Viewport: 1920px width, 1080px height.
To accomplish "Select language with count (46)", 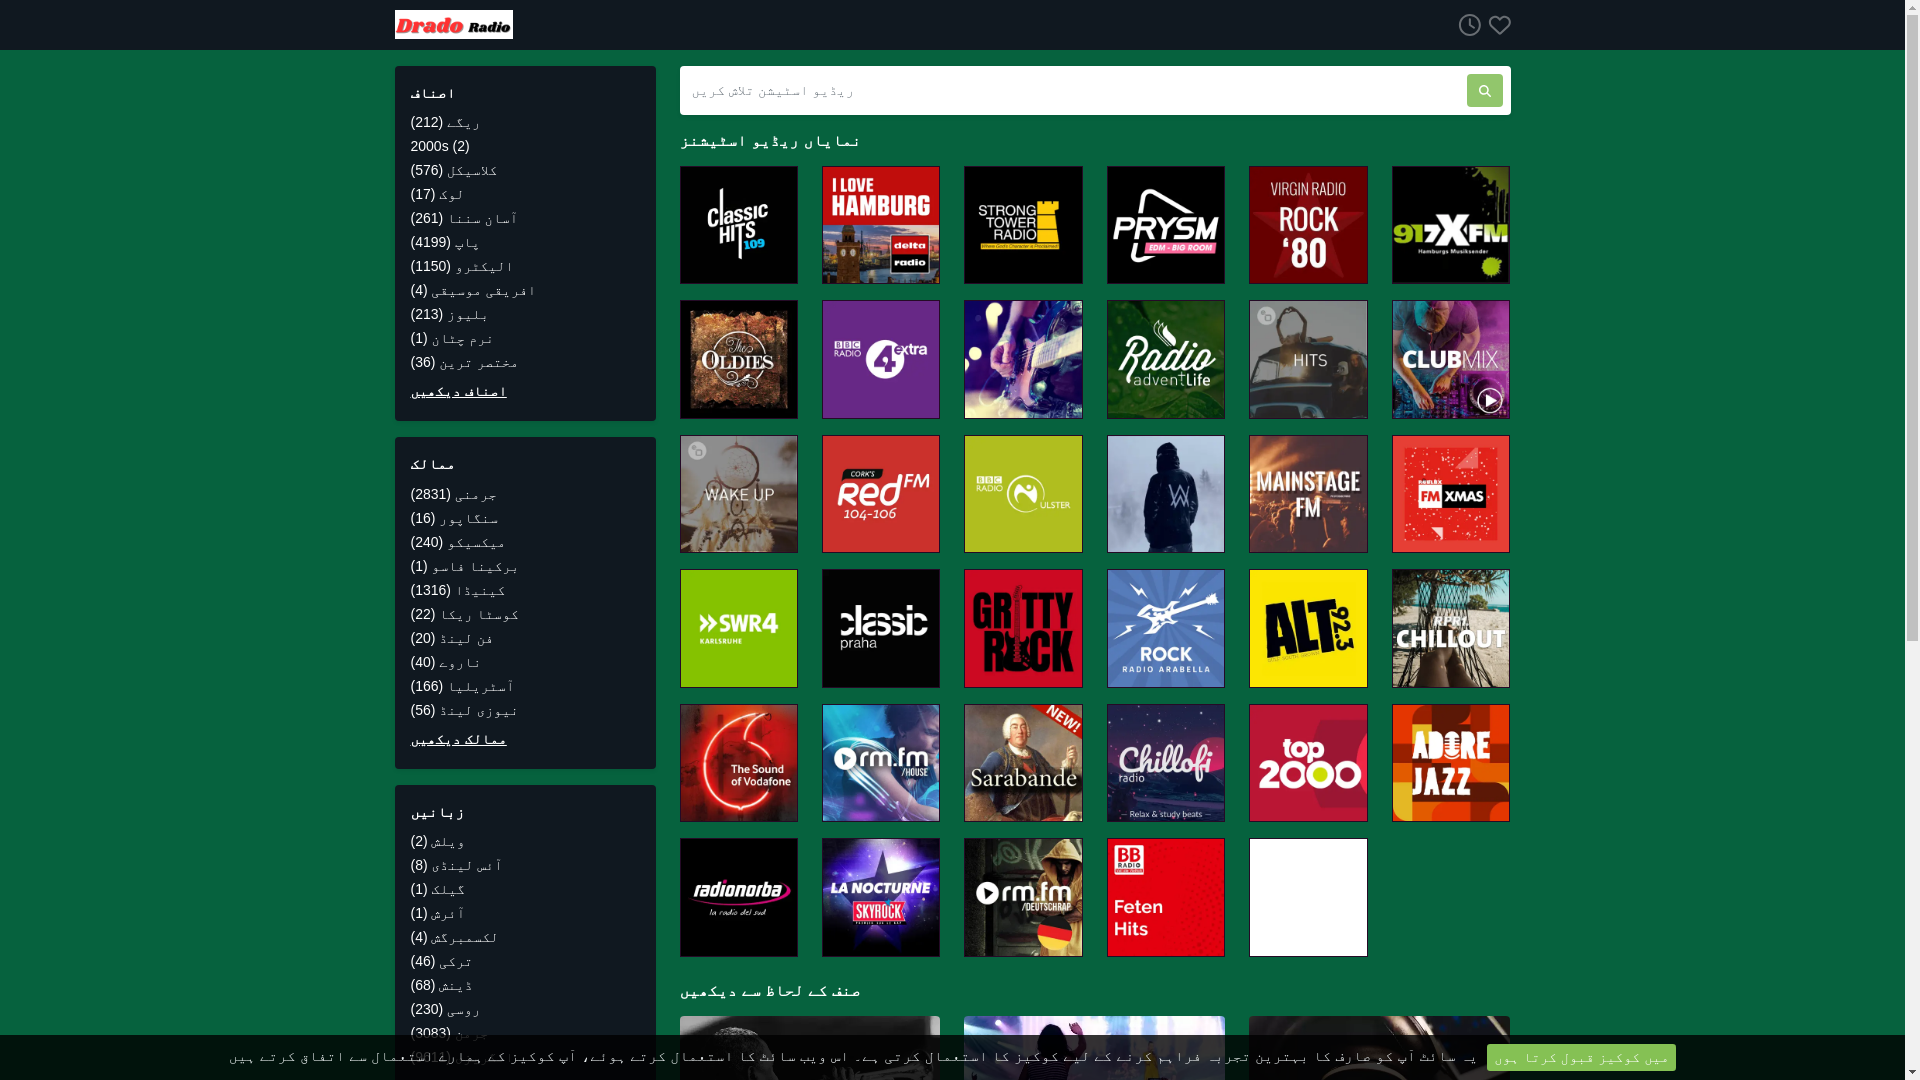I will click(x=441, y=961).
